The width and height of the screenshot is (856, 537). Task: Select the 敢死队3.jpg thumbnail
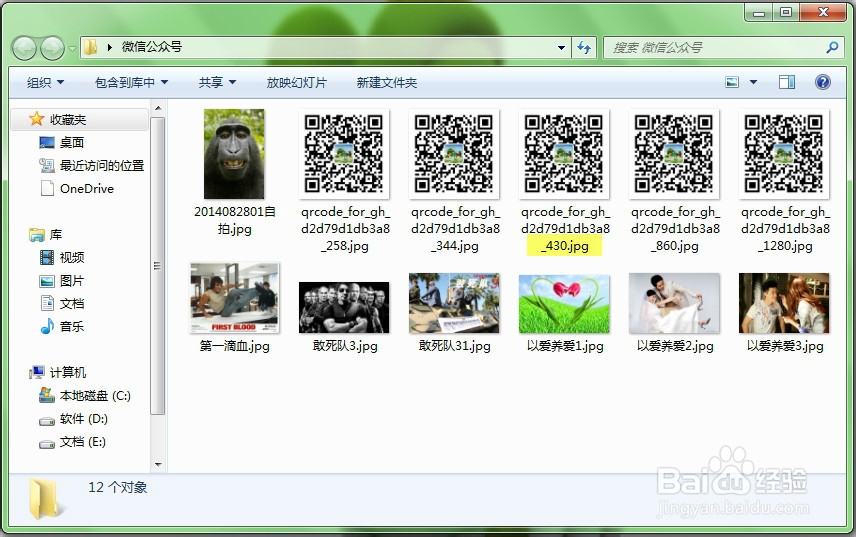pos(344,307)
